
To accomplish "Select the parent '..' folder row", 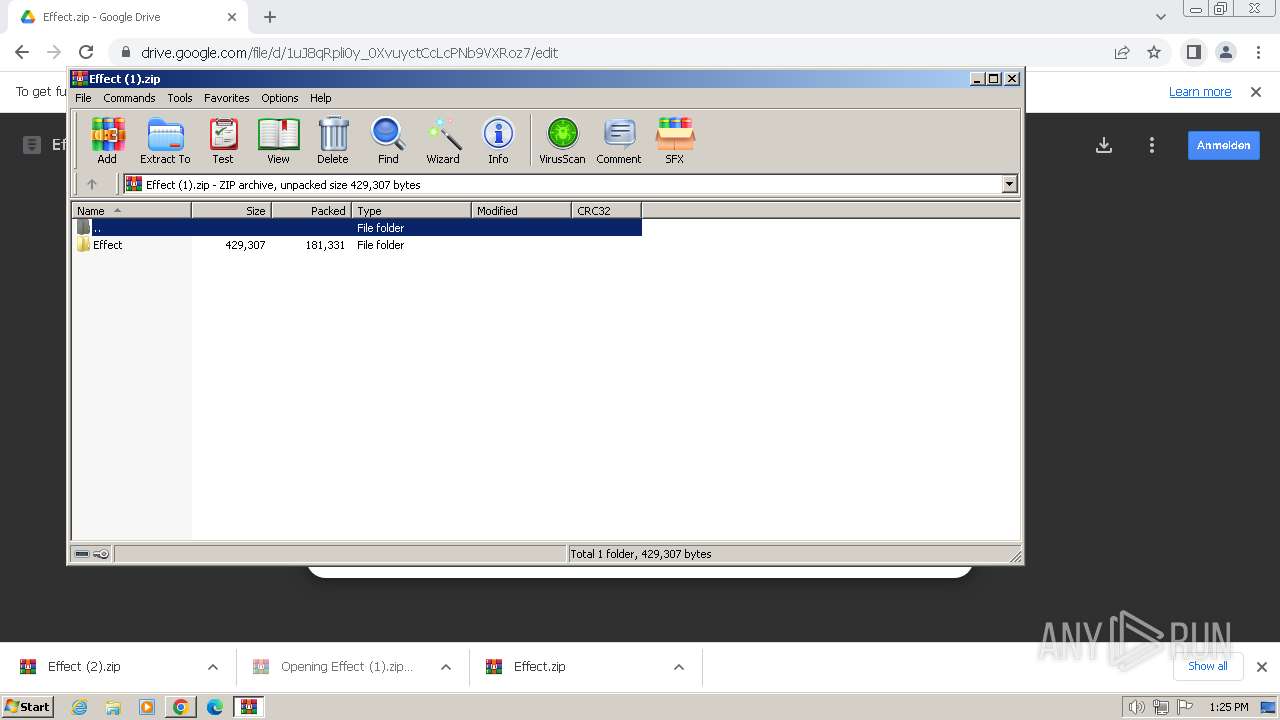I will click(x=357, y=228).
